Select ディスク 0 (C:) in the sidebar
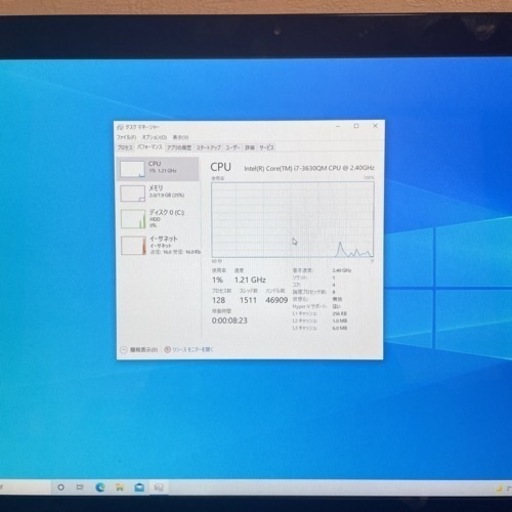Viewport: 512px width, 512px height. click(159, 218)
